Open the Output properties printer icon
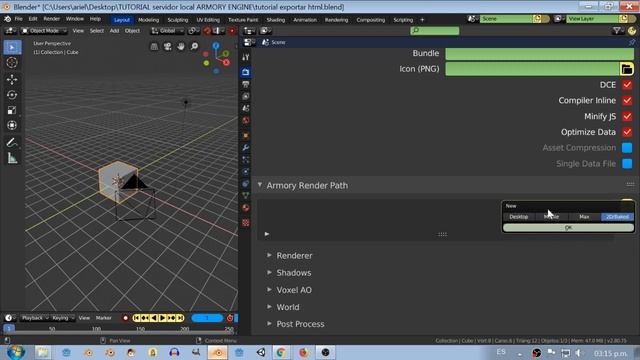Screen dimensions: 640x360 click(246, 84)
